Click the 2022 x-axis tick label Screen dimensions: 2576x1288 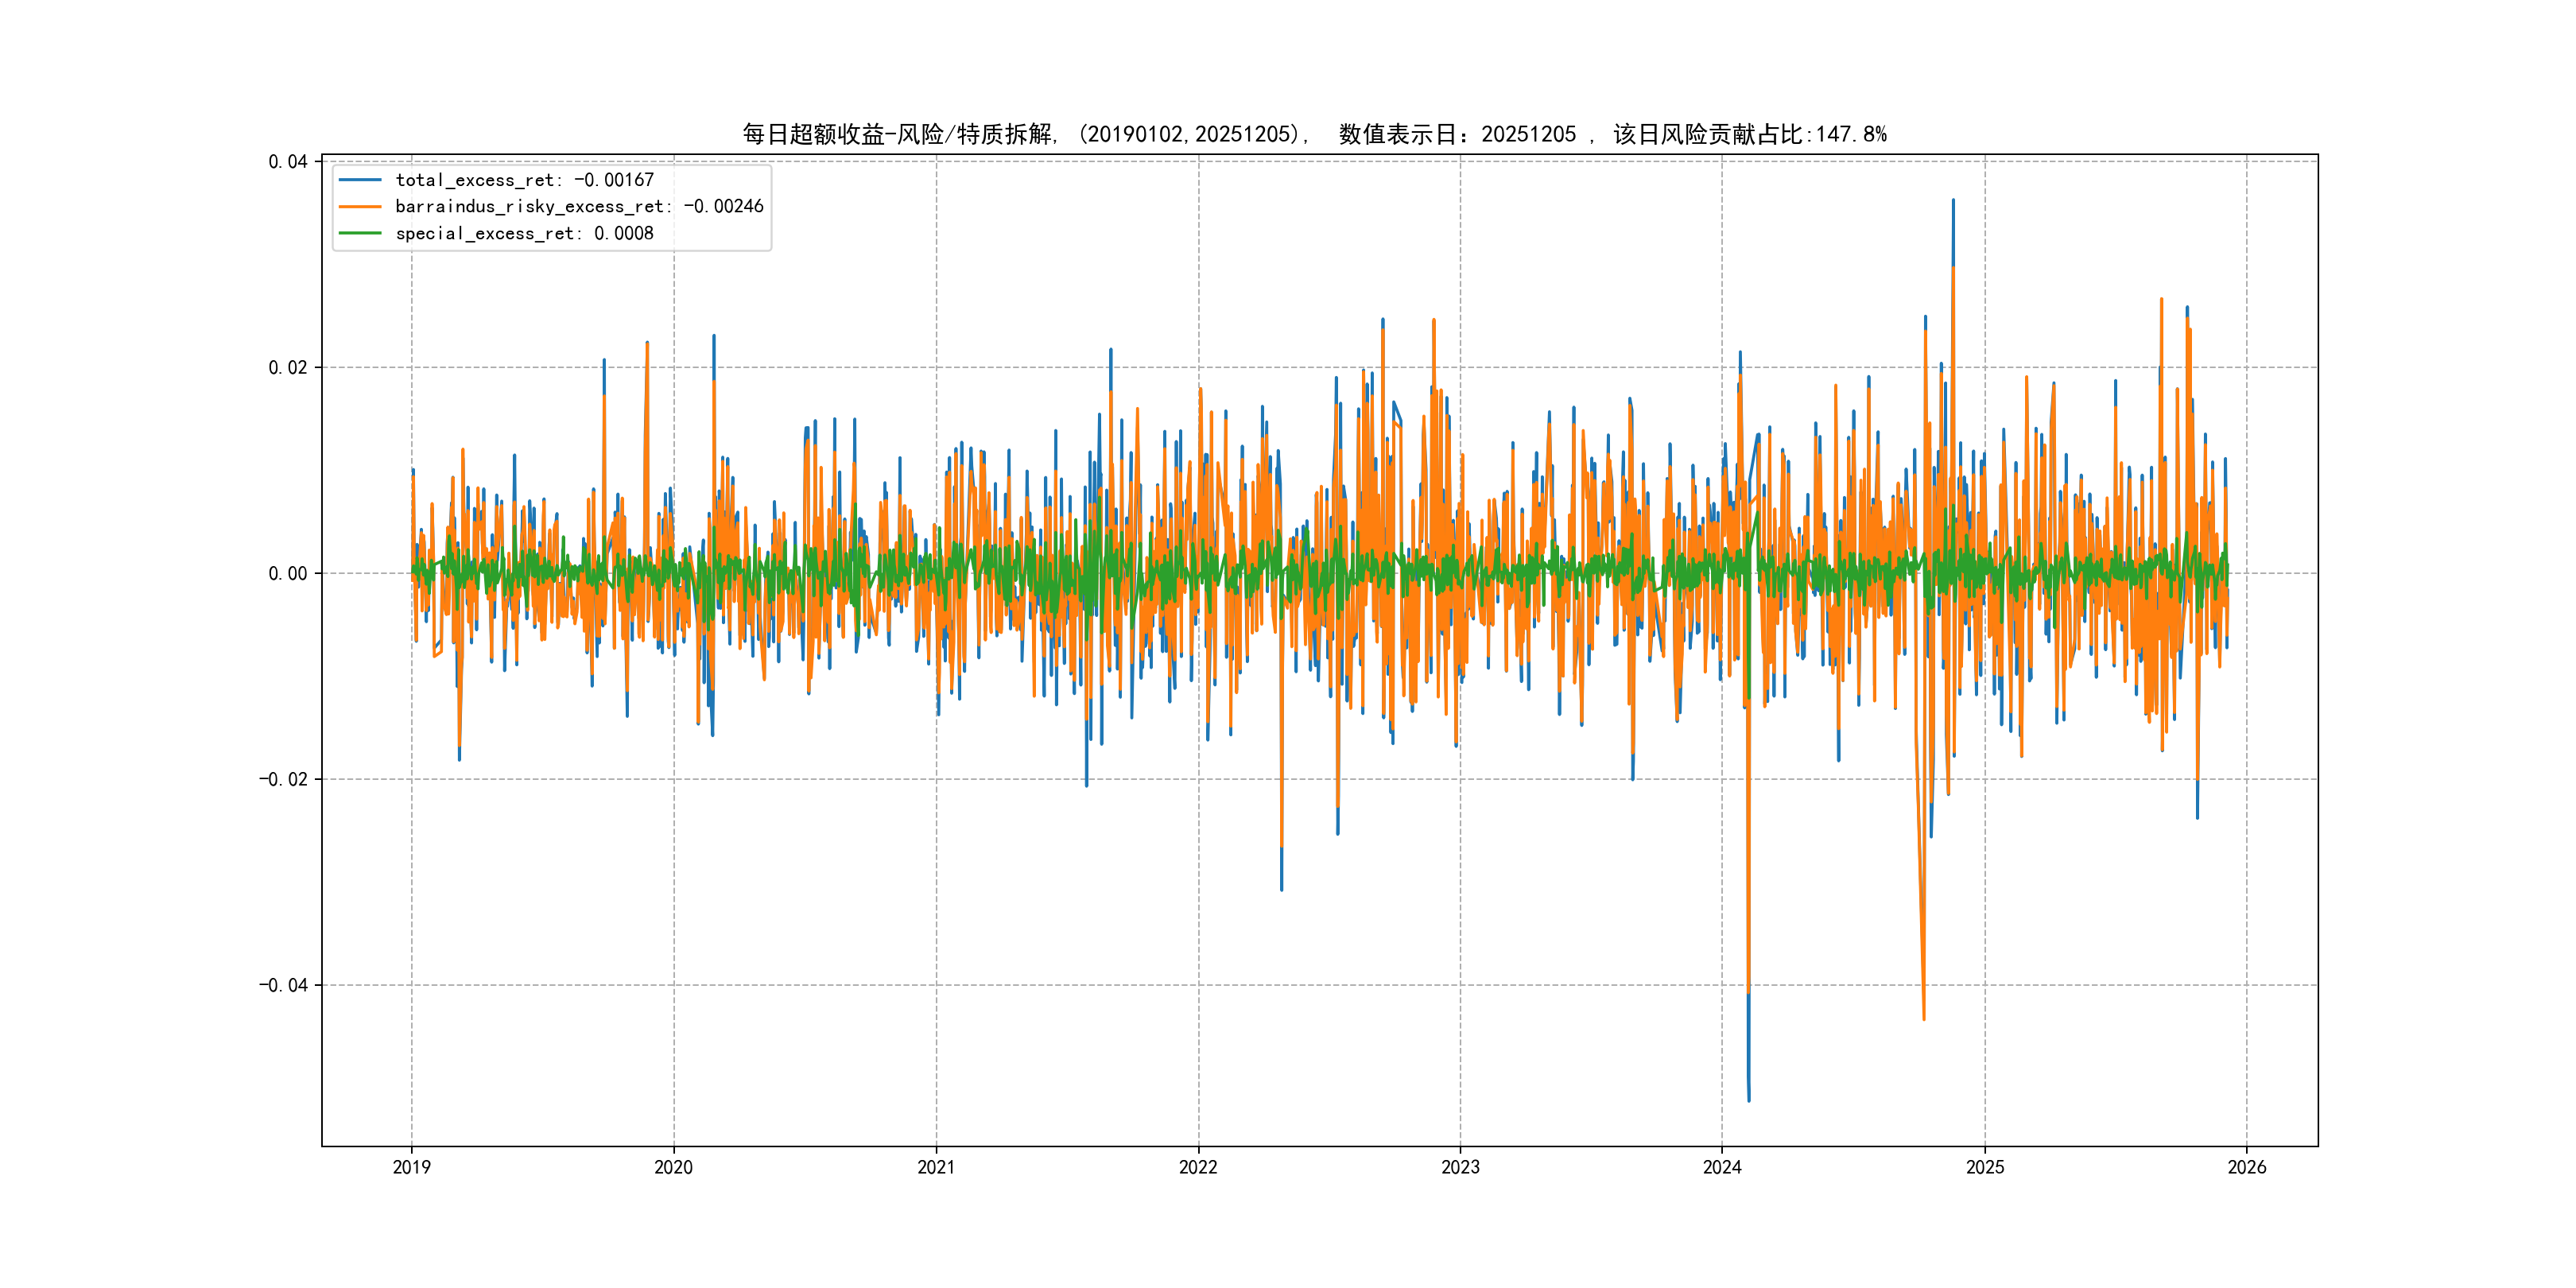[x=1198, y=1167]
